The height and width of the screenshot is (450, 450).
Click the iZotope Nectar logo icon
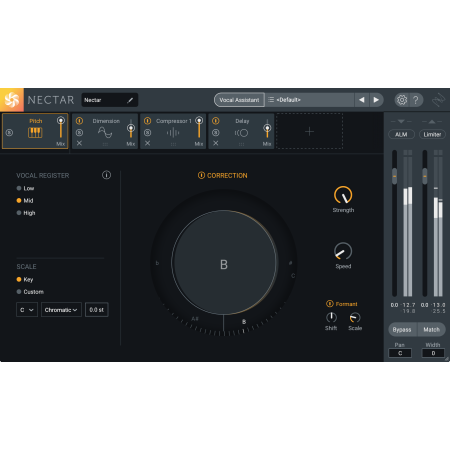12,100
